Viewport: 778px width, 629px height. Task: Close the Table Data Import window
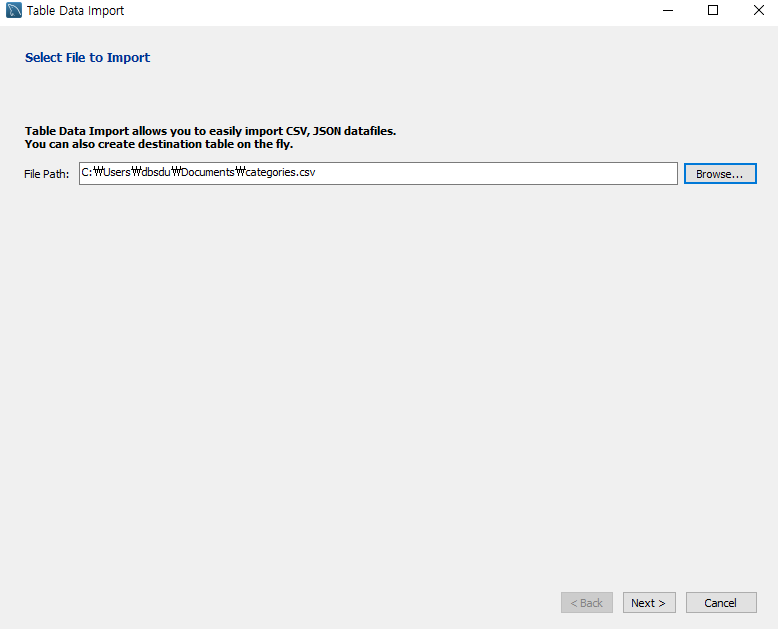pos(758,10)
